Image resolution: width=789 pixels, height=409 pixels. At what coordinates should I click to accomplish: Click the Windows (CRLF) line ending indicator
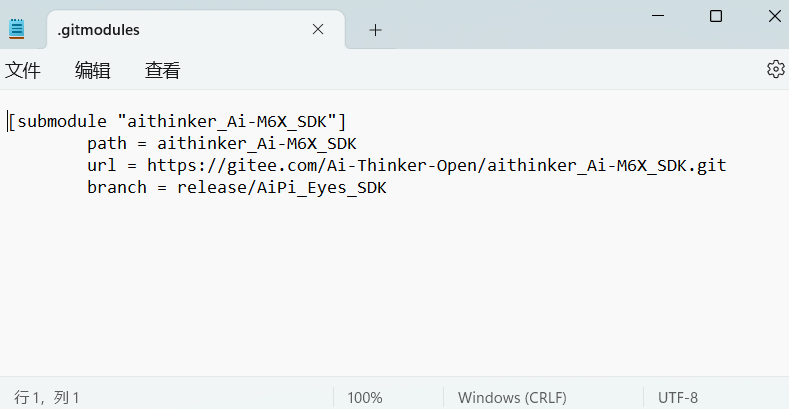point(512,398)
